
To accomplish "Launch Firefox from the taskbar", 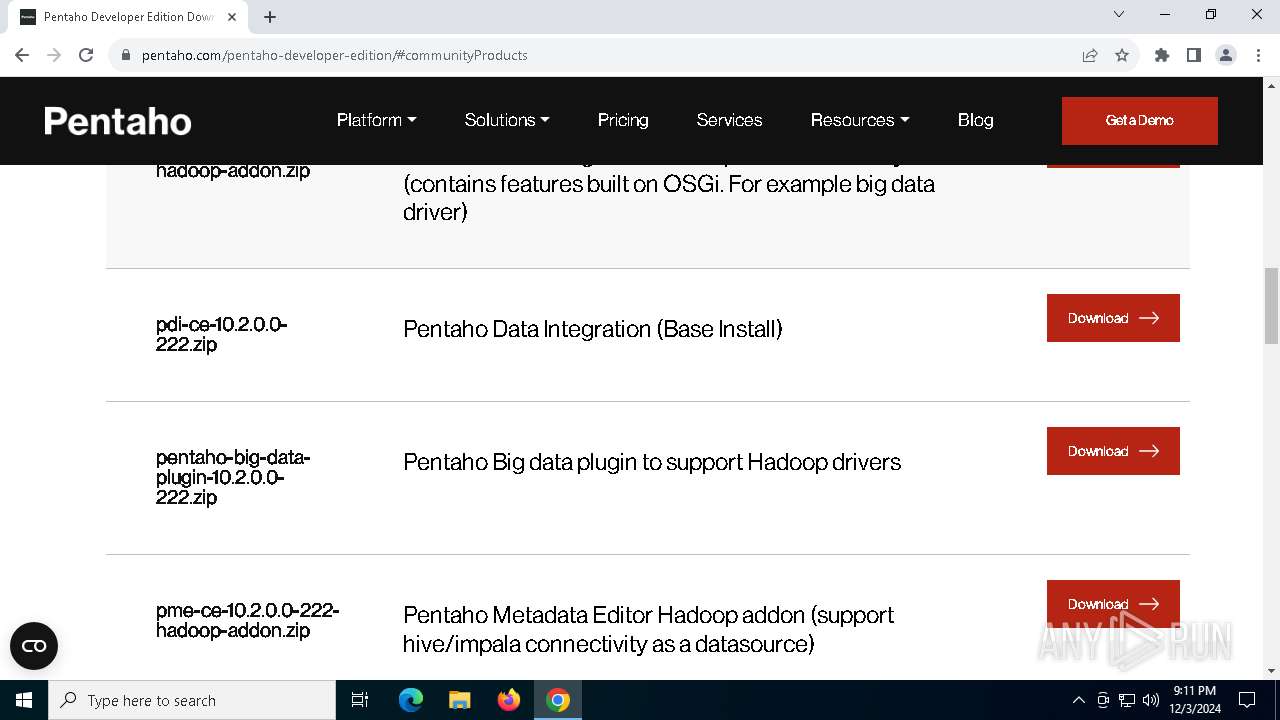I will tap(509, 700).
